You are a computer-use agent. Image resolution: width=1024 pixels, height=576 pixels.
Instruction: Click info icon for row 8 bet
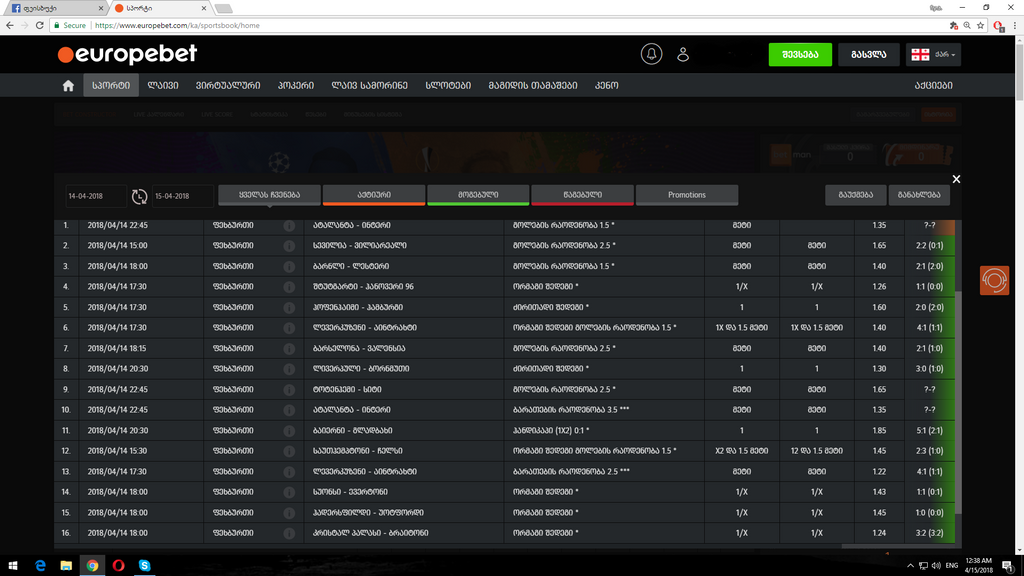(289, 369)
